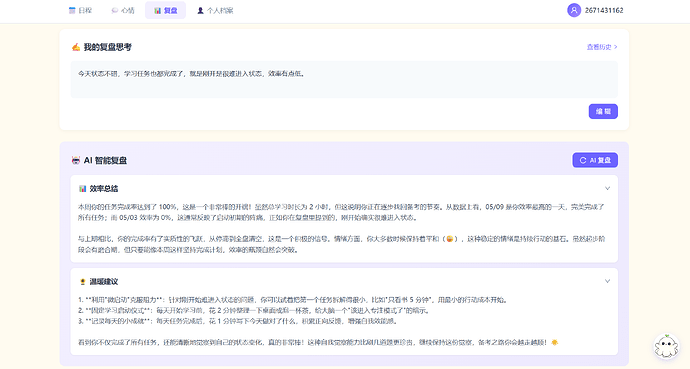Click the 温暖建议 lightbulb icon
690x369 pixels.
[82, 281]
